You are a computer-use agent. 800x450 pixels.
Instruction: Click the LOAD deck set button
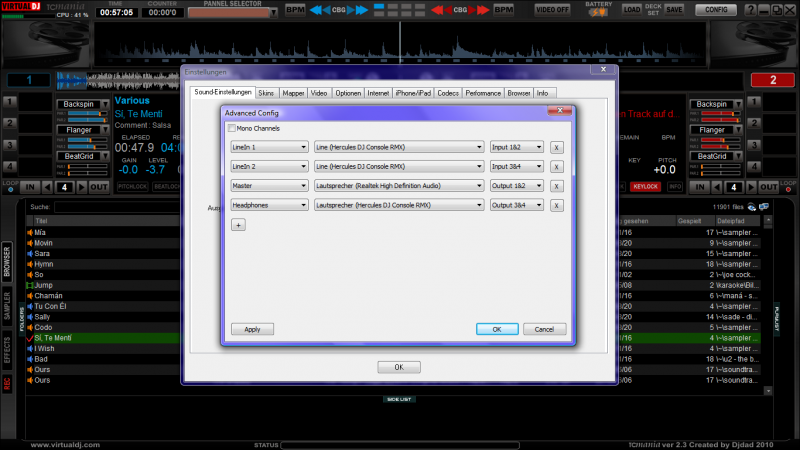(631, 10)
